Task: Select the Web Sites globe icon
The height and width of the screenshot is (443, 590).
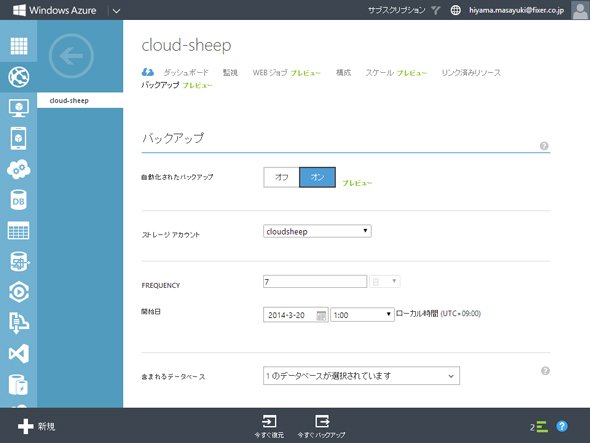Action: coord(18,77)
